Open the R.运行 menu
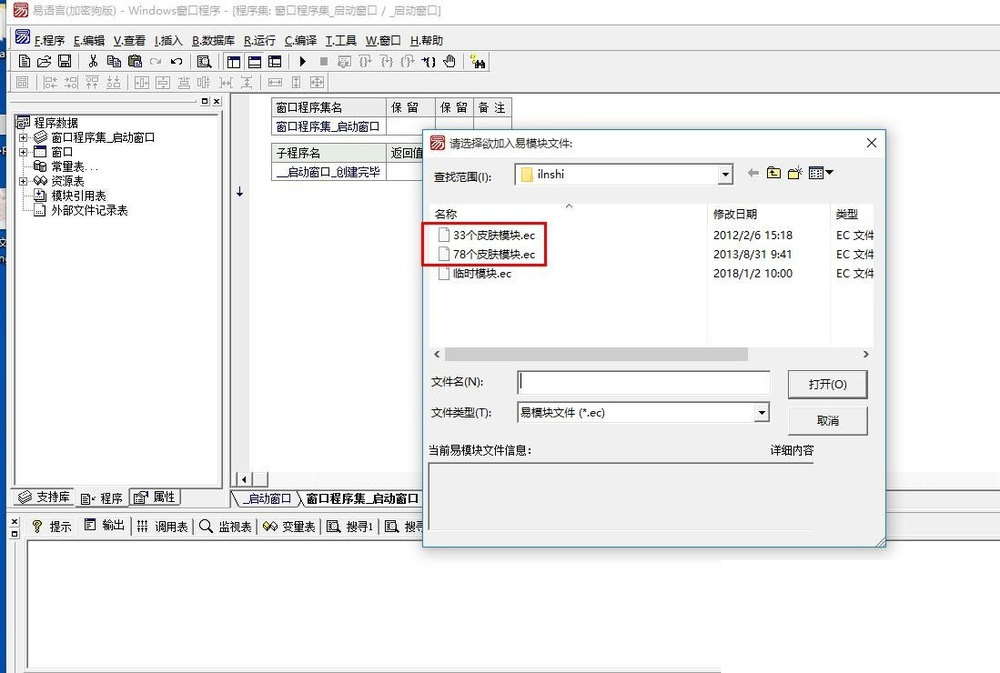Viewport: 1000px width, 673px height. (260, 41)
